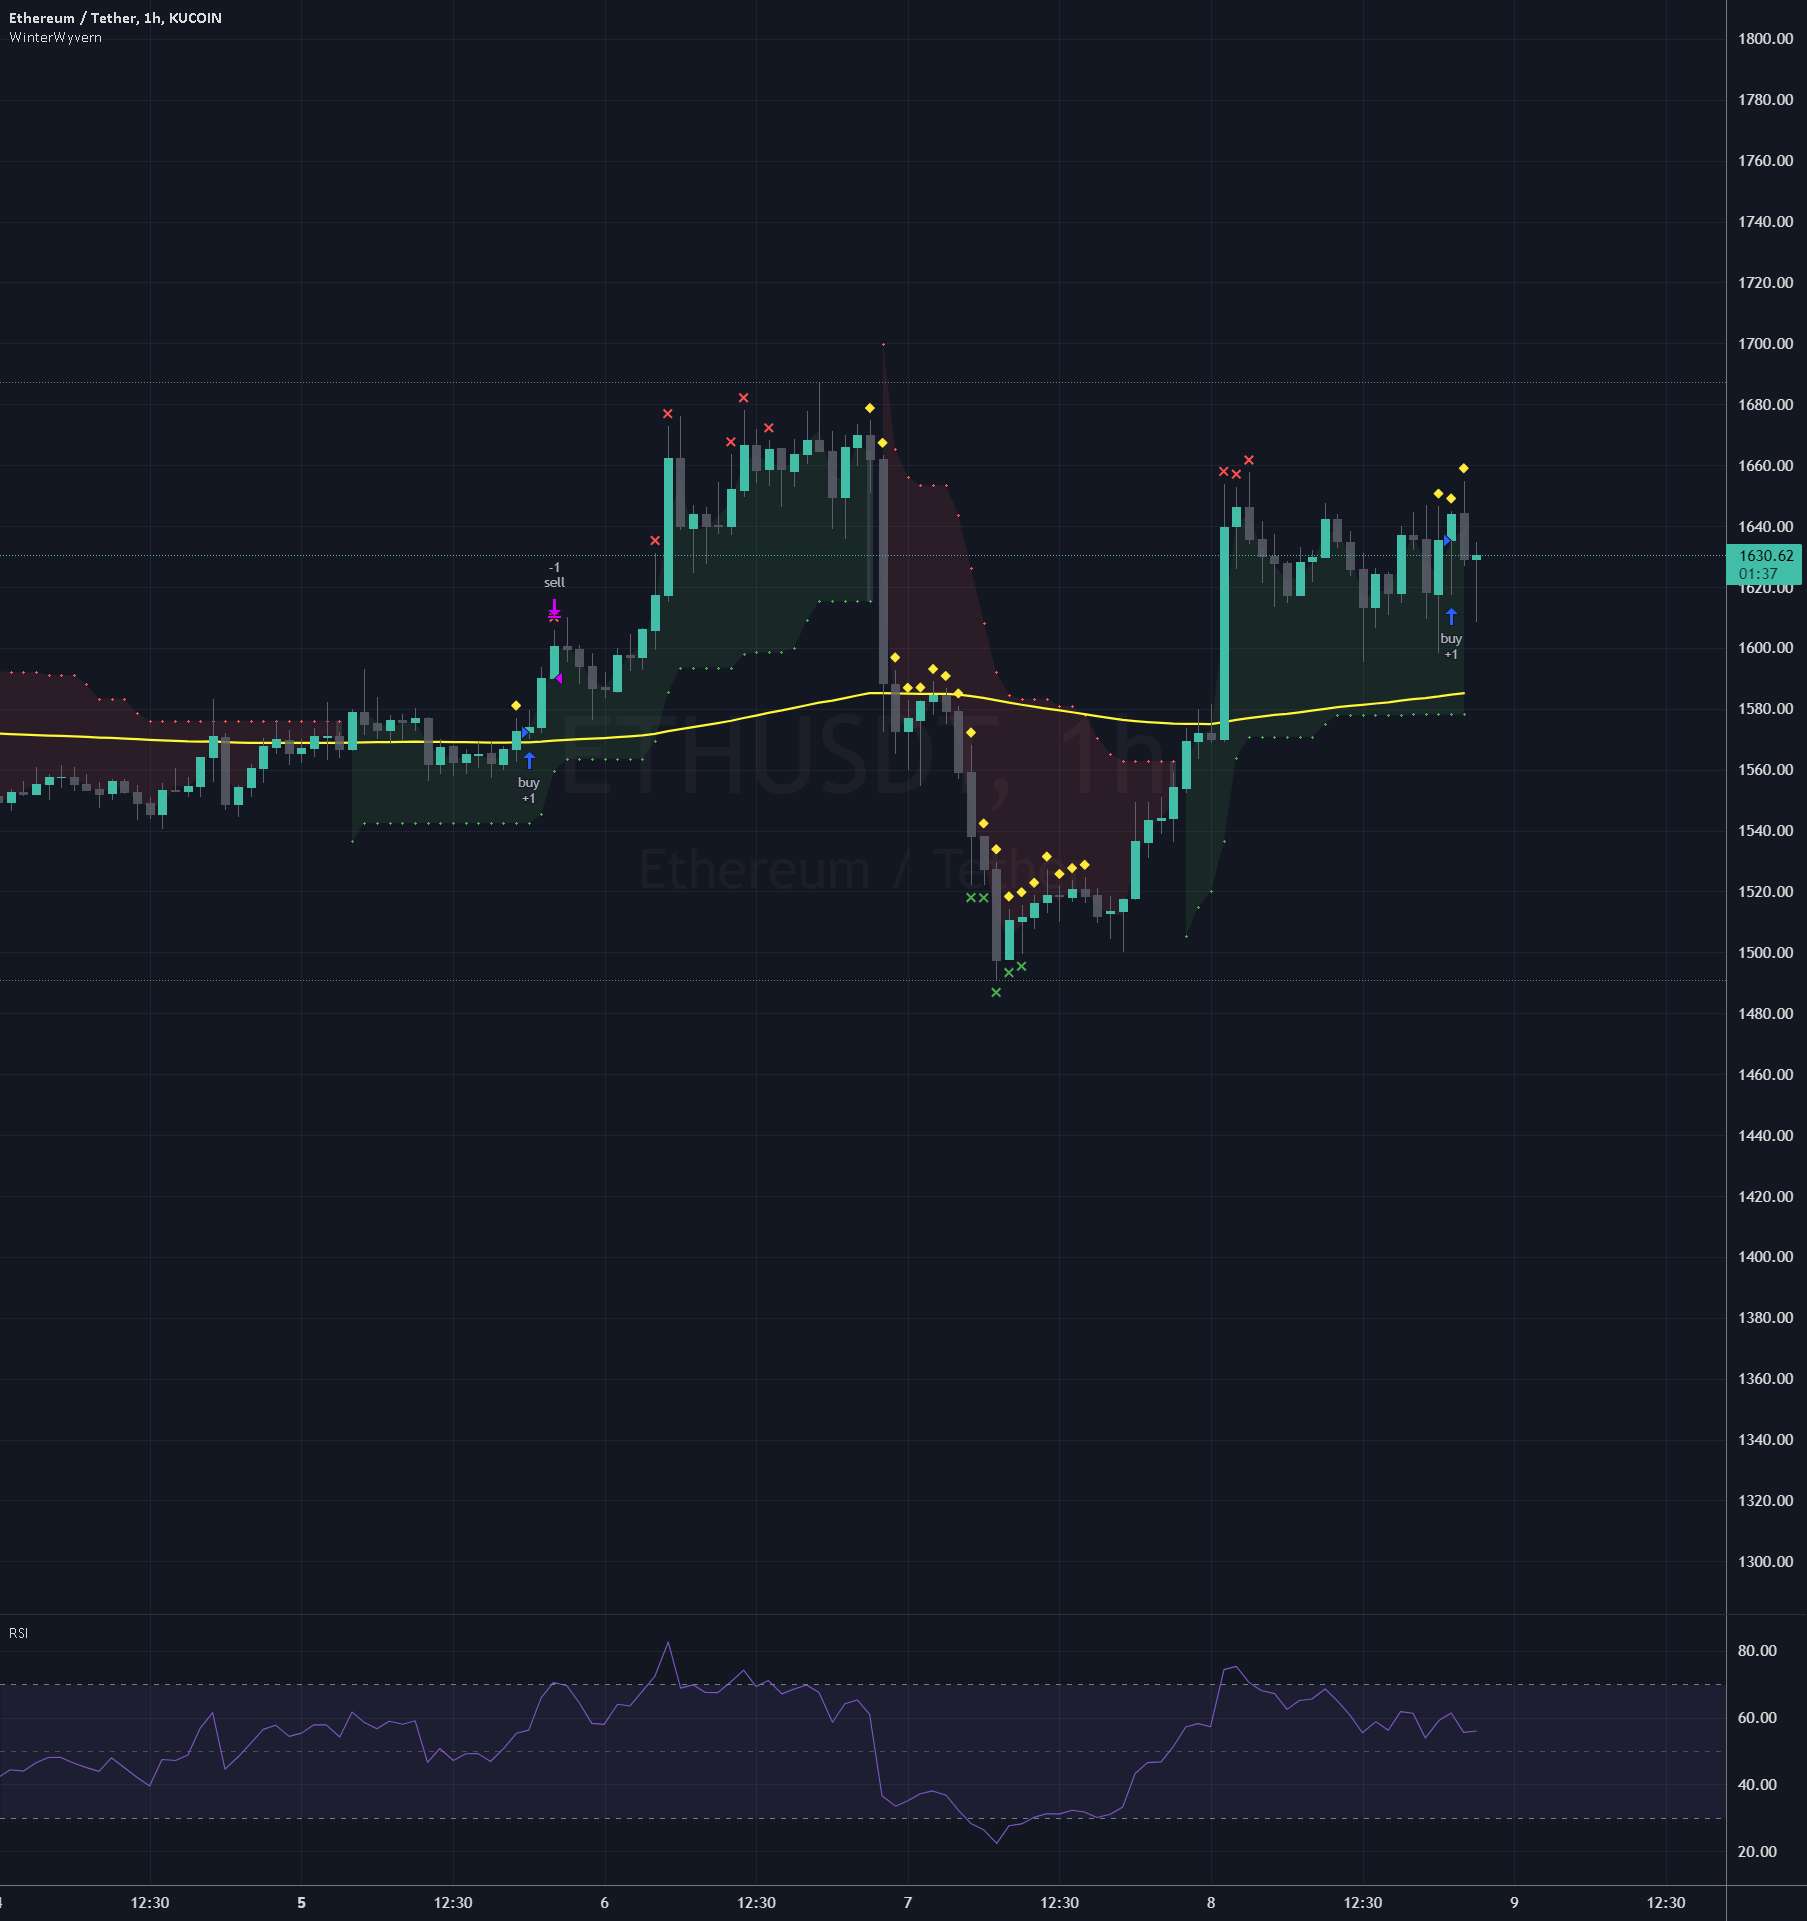Click the 1600.00 price axis label
The width and height of the screenshot is (1807, 1921).
[1765, 648]
